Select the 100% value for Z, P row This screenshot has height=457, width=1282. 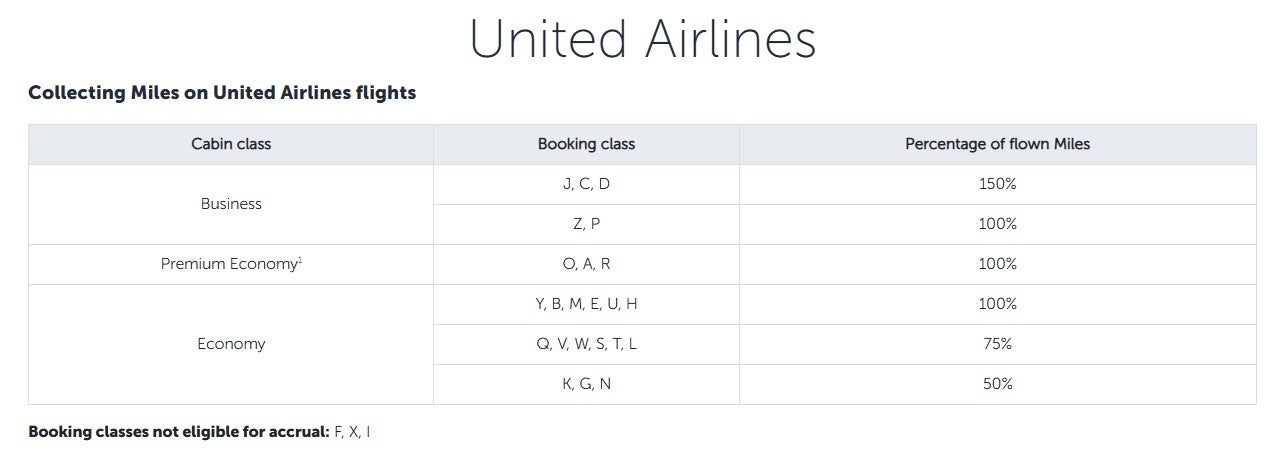click(997, 224)
